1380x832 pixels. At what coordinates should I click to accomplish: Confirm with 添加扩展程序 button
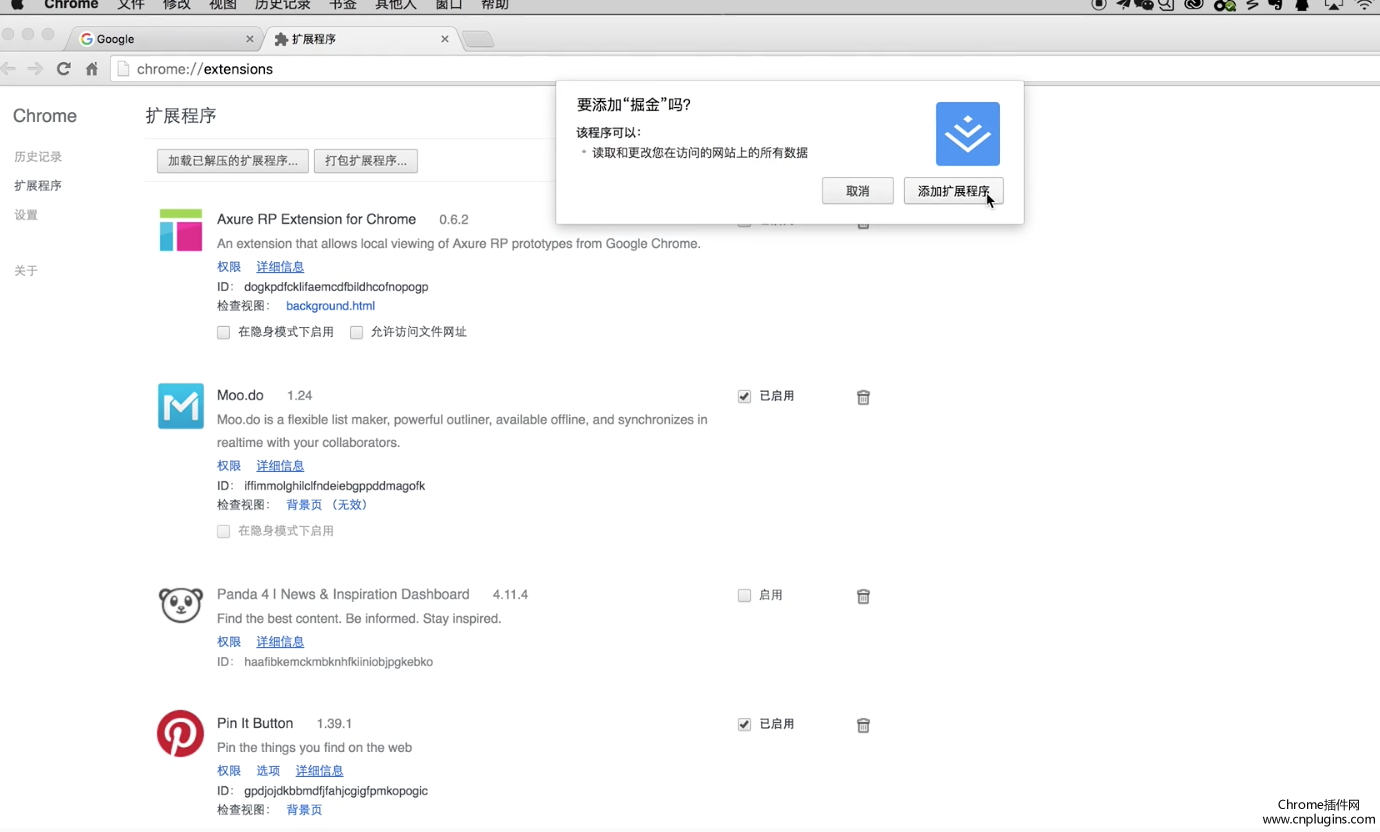[954, 191]
